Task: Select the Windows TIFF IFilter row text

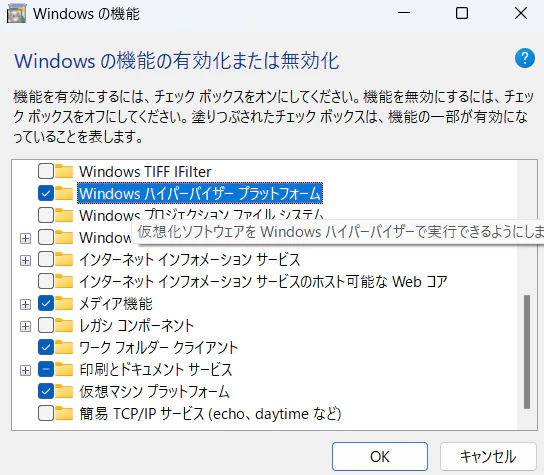Action: click(x=145, y=172)
